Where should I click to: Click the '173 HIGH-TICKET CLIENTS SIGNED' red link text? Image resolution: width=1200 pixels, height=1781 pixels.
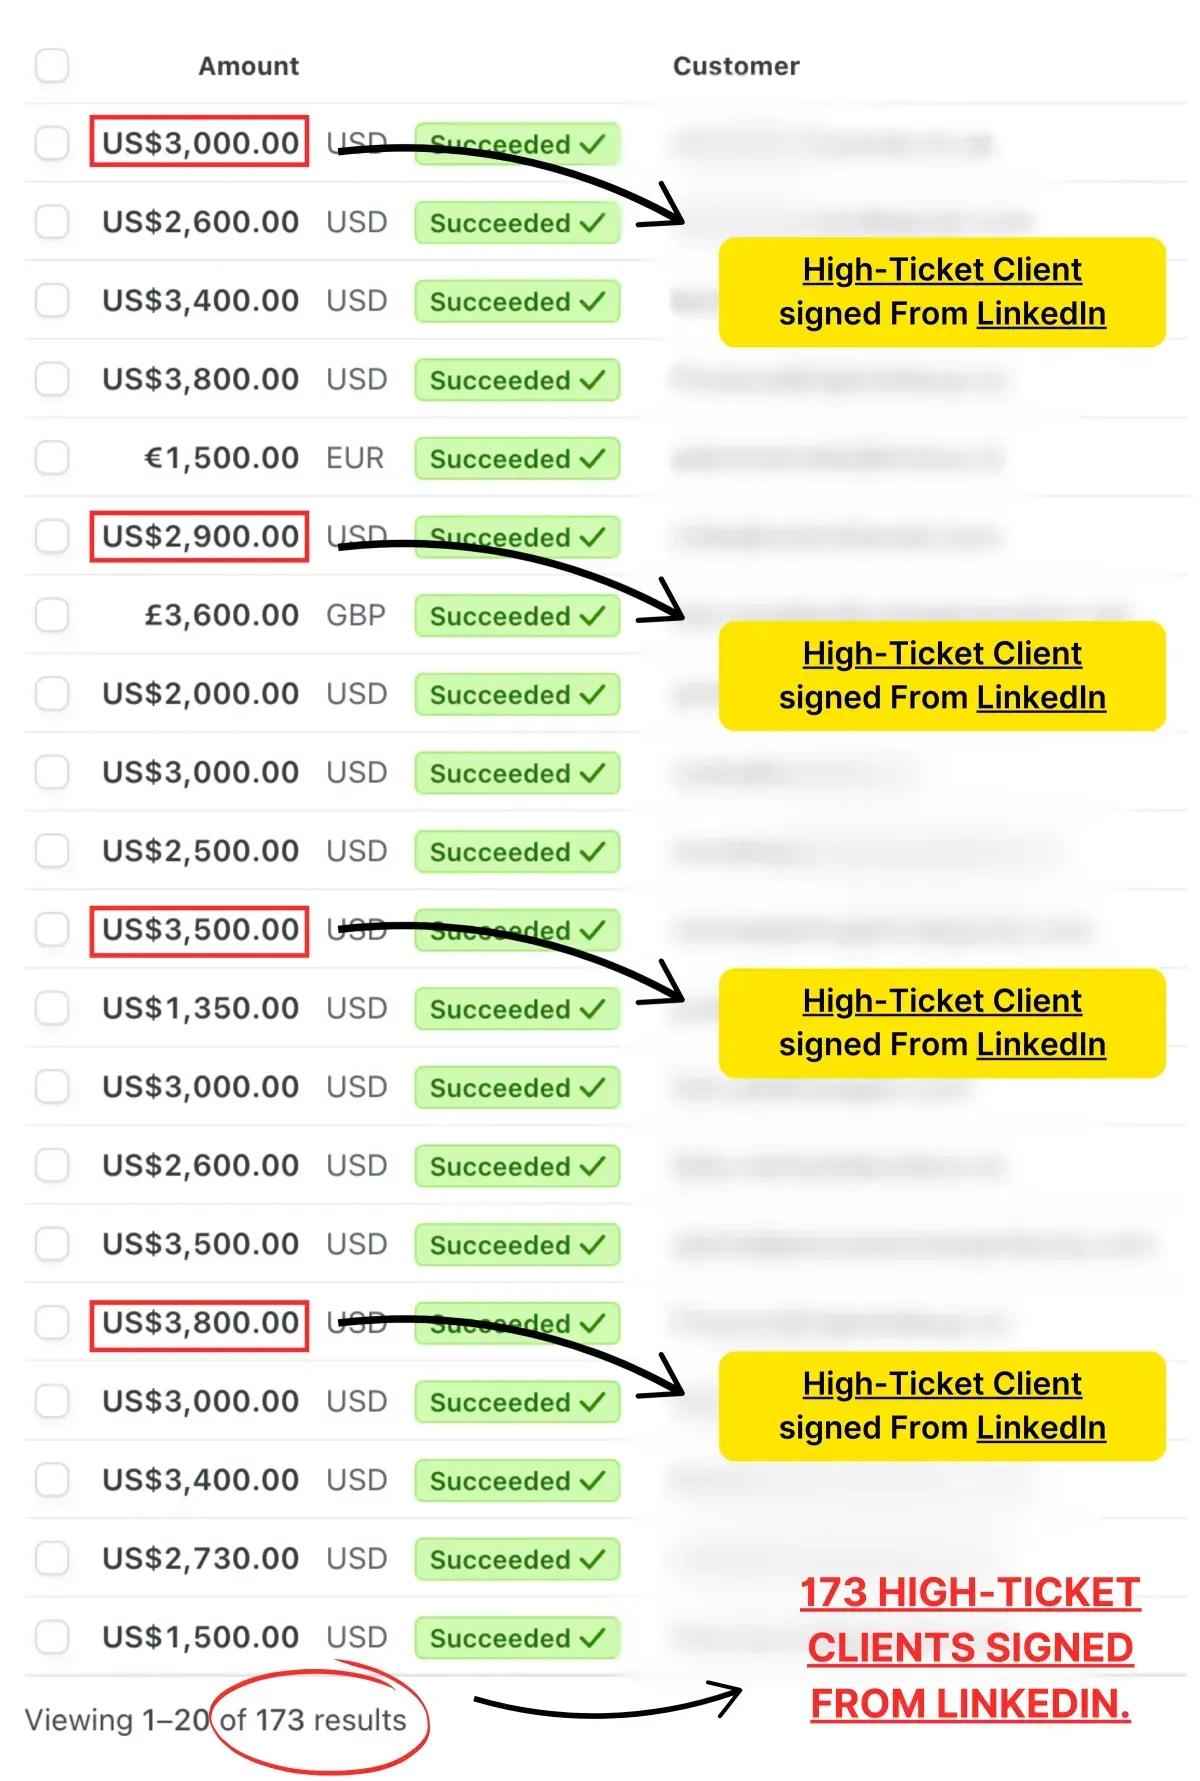(970, 1620)
